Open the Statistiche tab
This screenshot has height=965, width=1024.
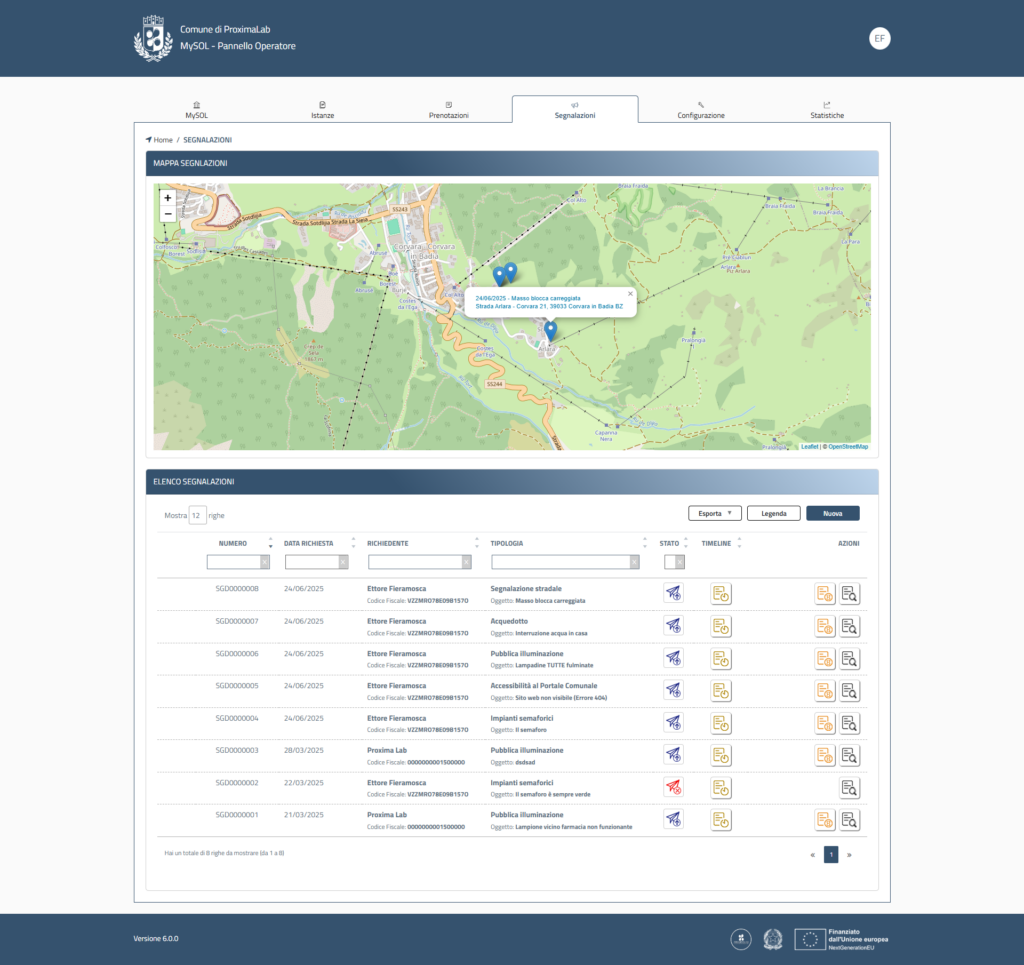tap(826, 110)
